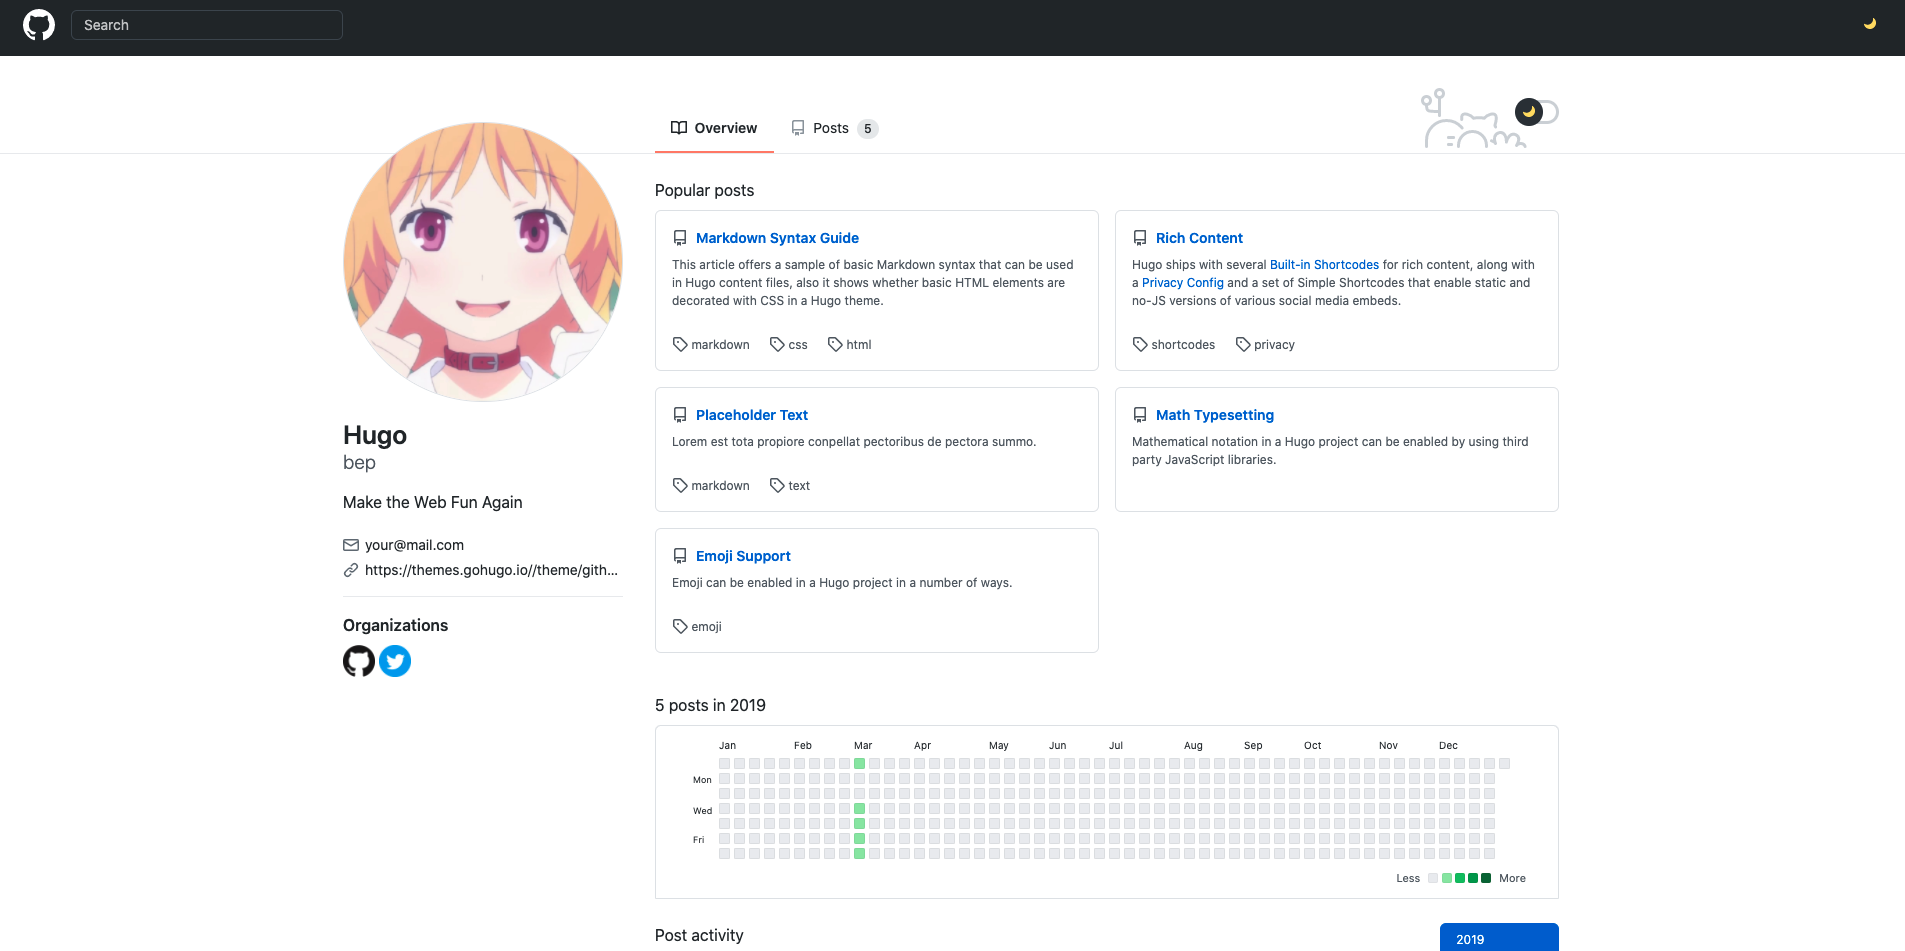Open the Emoji Support post
Image resolution: width=1905 pixels, height=951 pixels.
pos(743,556)
